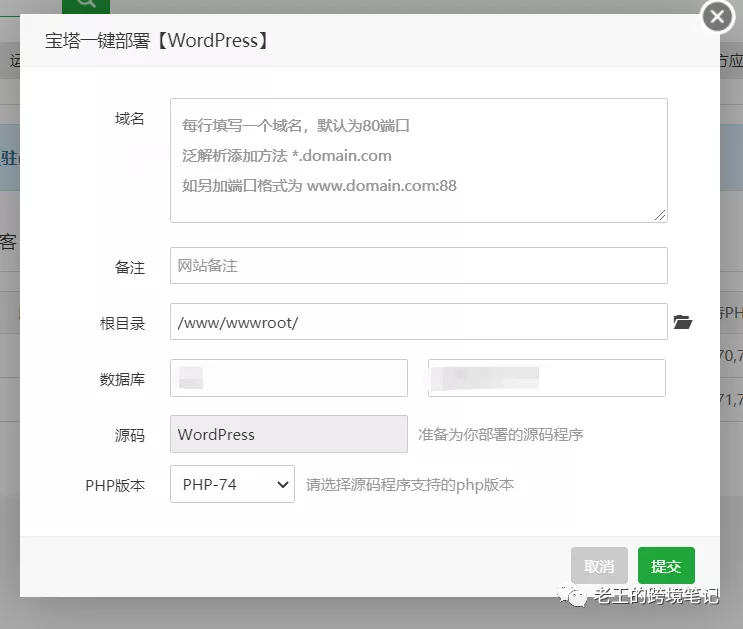Expand the PHP-74 version dropdown
The image size is (743, 629).
click(232, 484)
